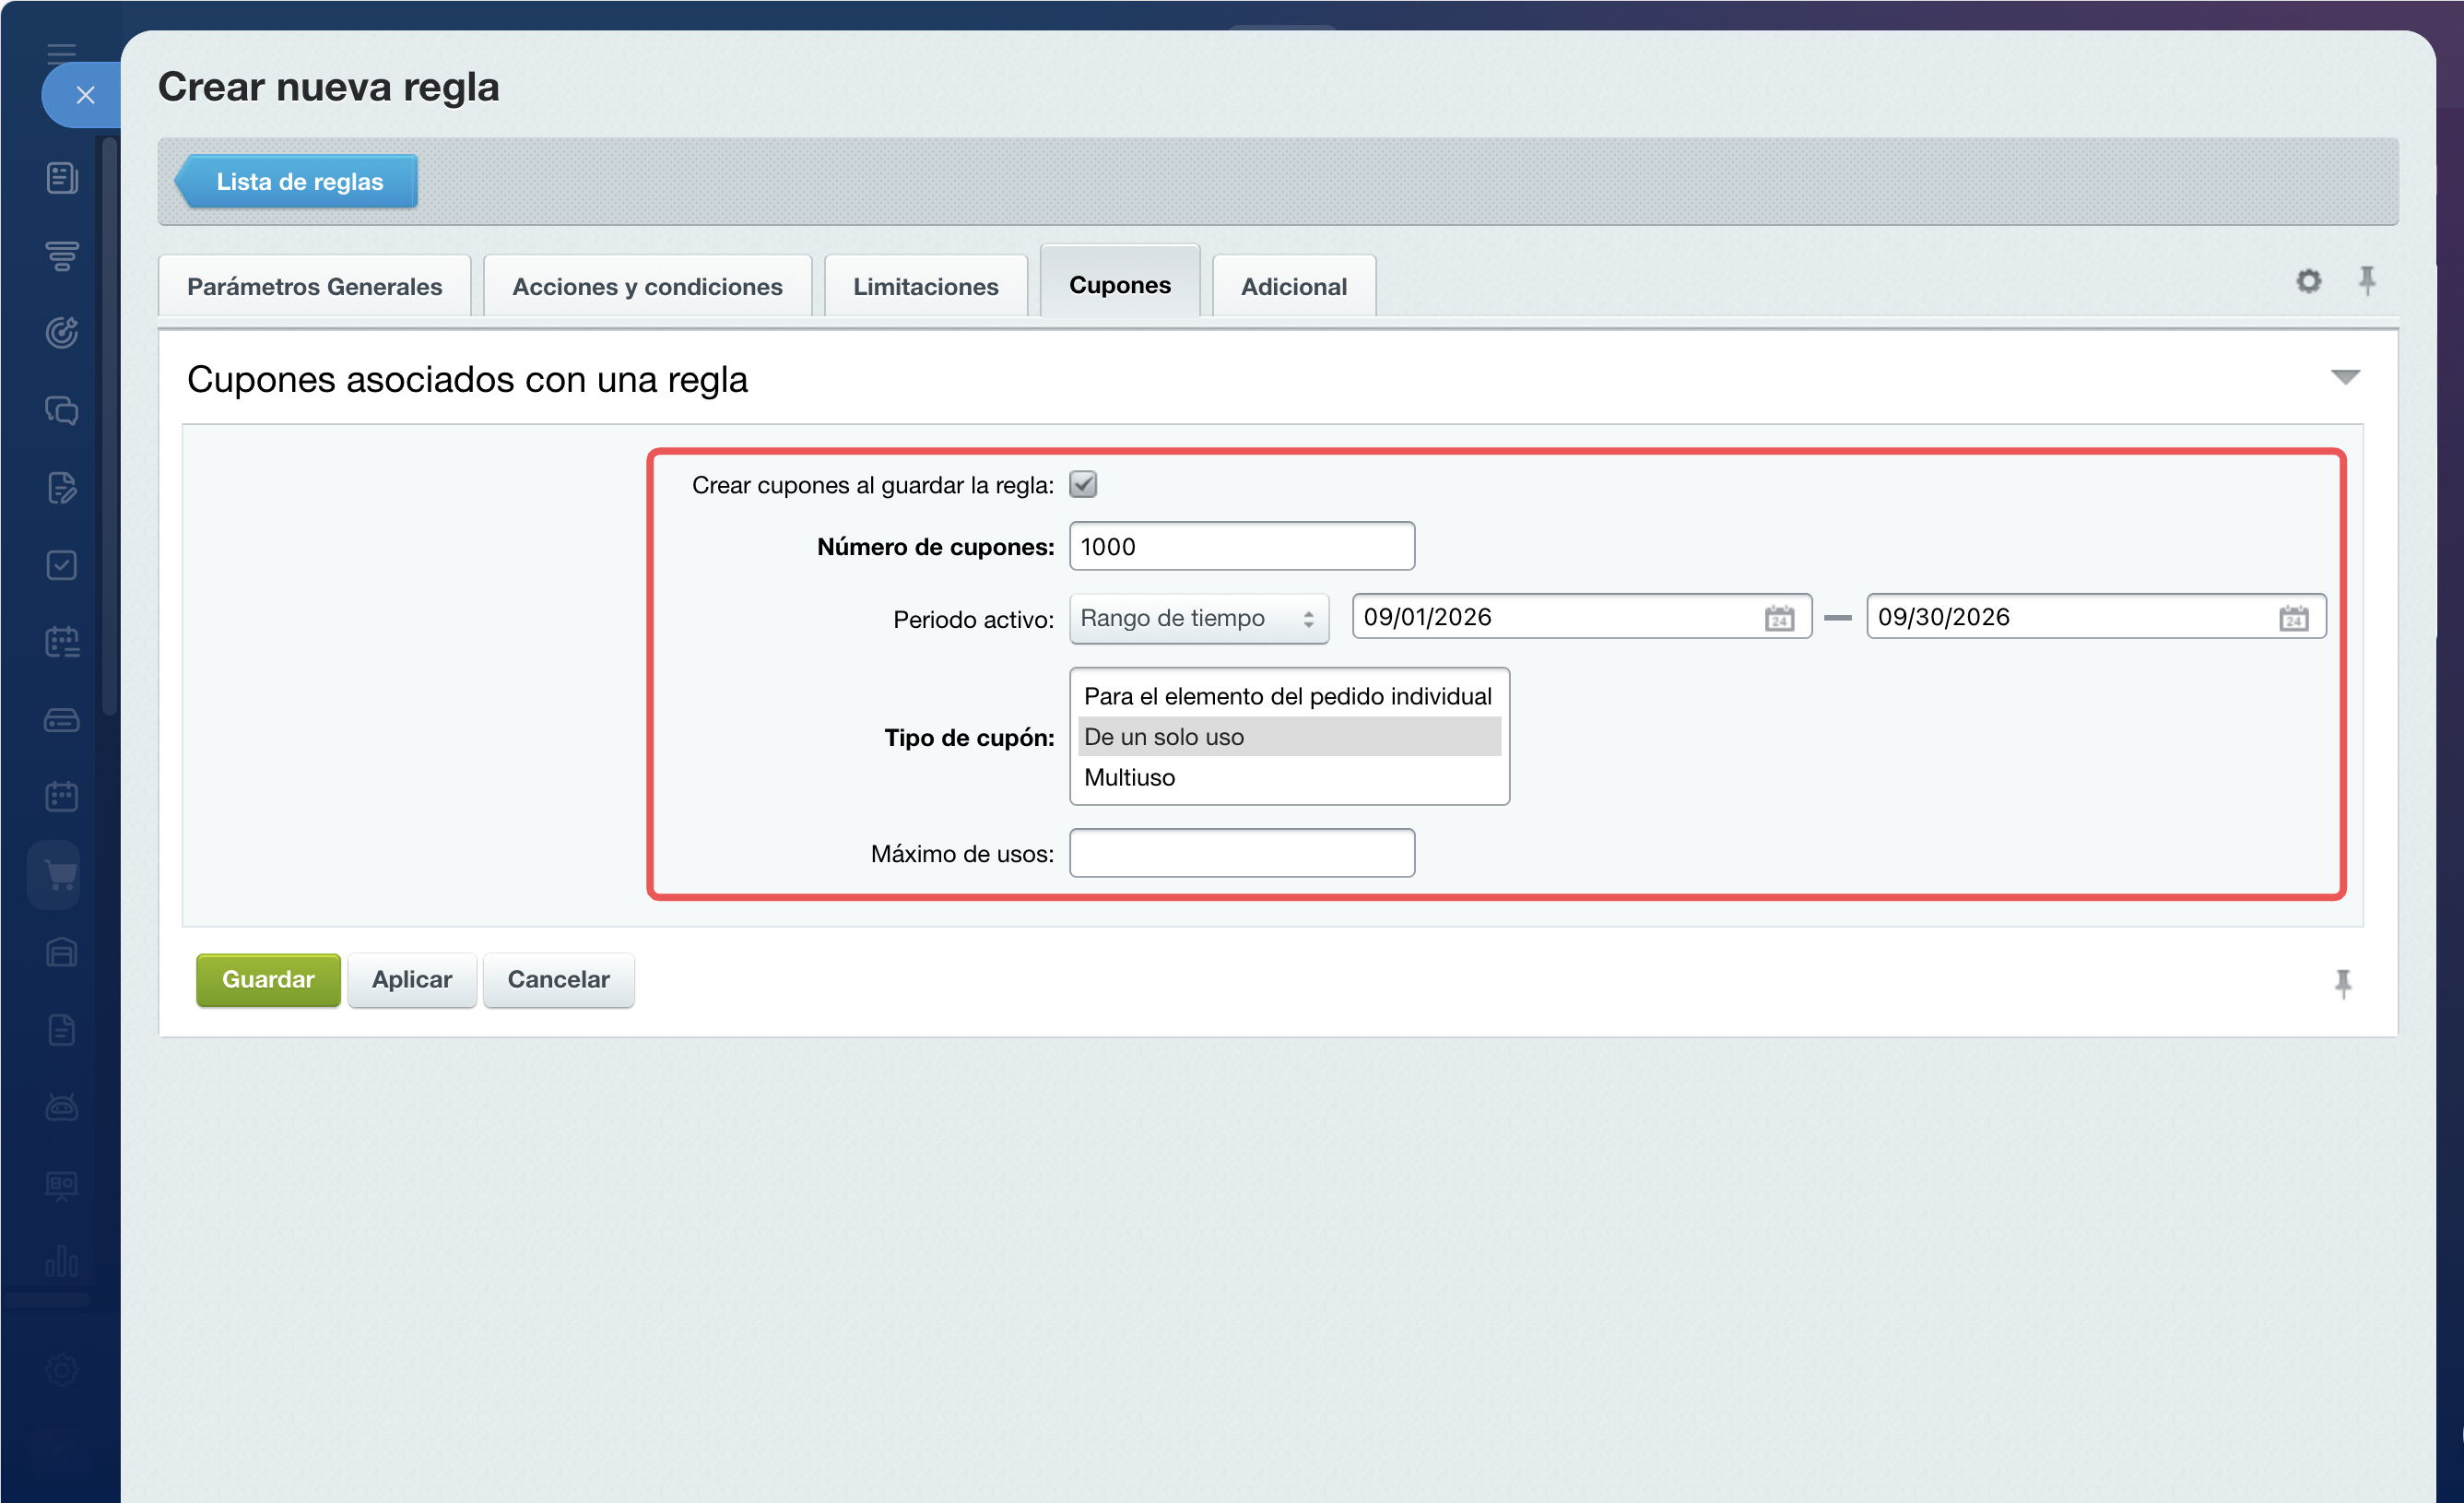Open the target goal icon in the sidebar
Image resolution: width=2464 pixels, height=1503 pixels.
[x=62, y=333]
